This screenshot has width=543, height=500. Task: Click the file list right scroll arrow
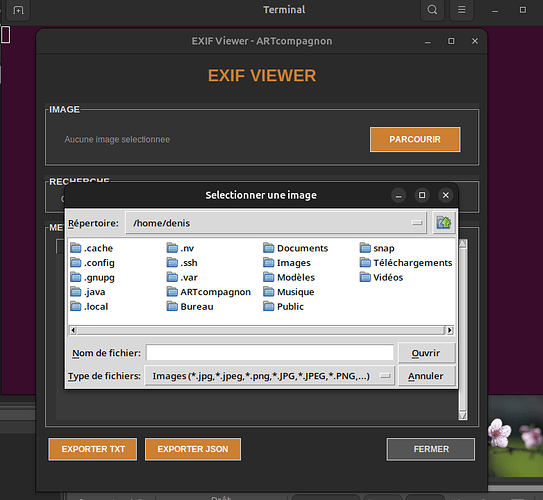click(449, 330)
